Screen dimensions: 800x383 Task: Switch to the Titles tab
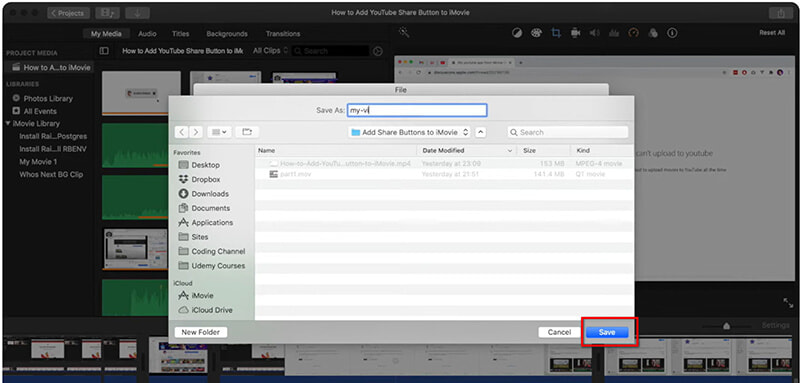(181, 34)
